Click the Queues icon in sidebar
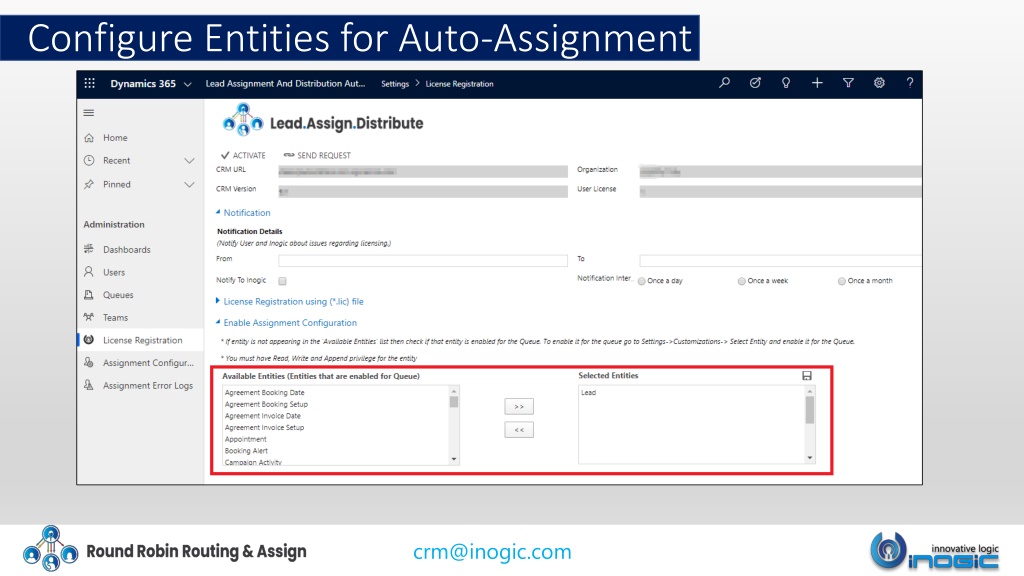 89,295
